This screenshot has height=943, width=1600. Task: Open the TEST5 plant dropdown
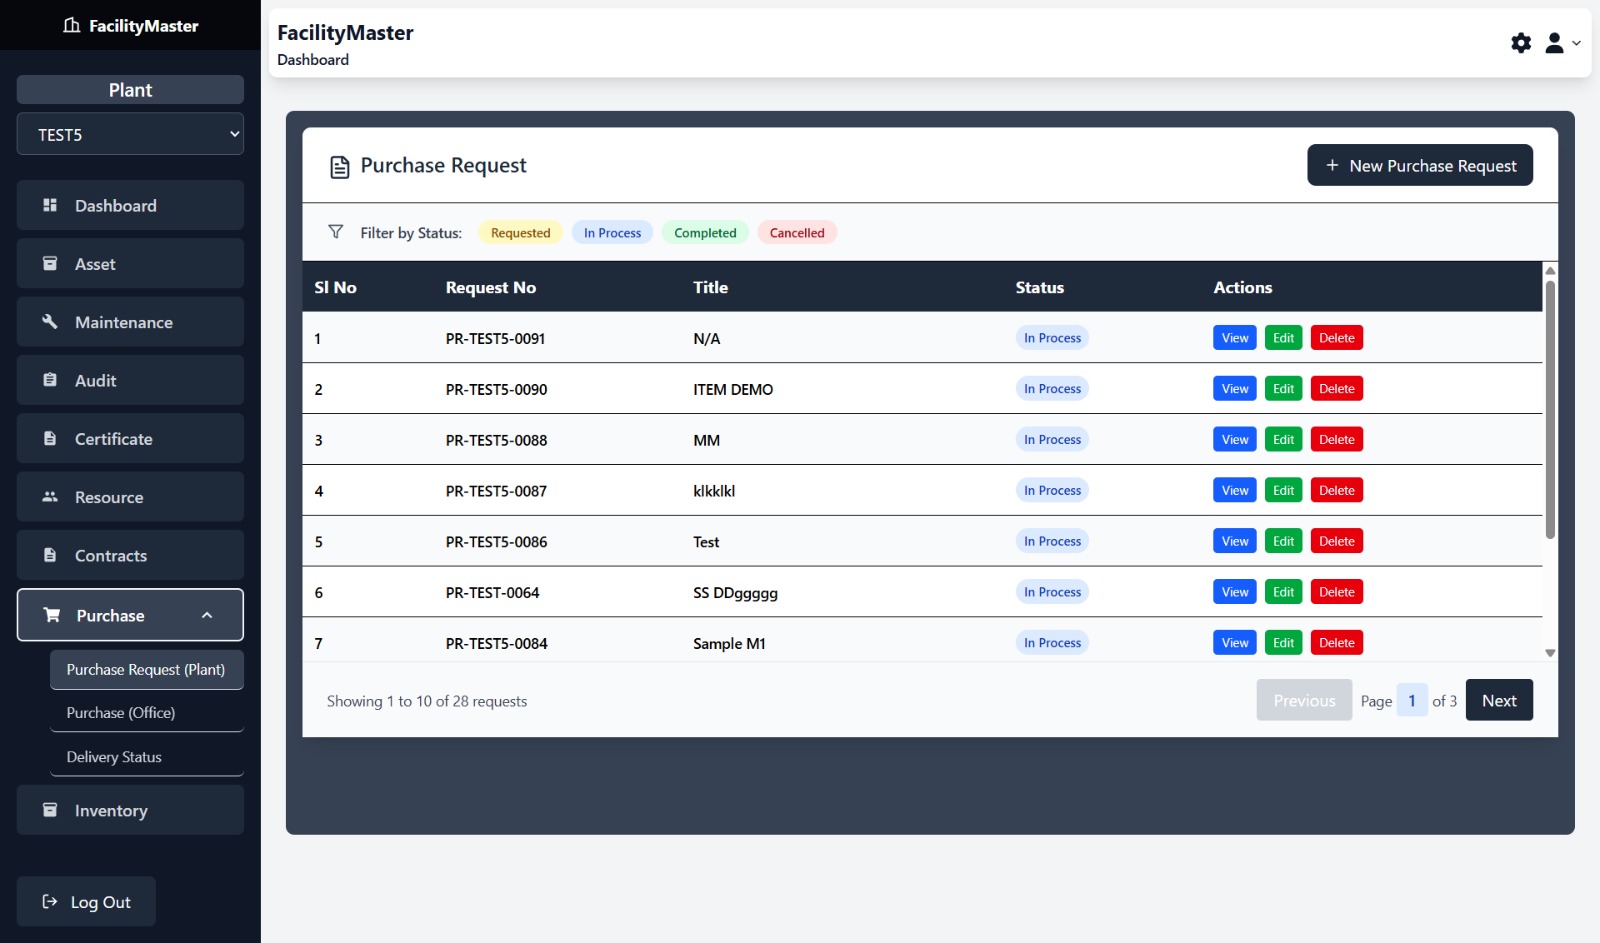[x=130, y=134]
